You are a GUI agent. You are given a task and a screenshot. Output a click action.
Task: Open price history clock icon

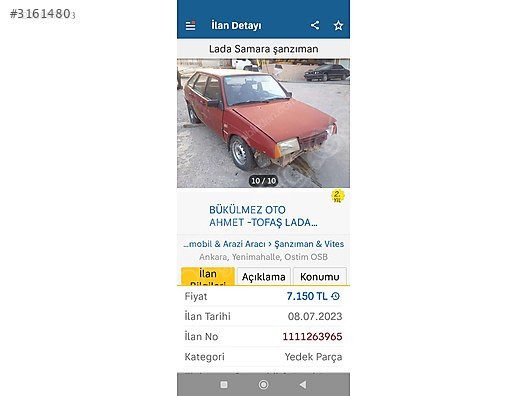pos(335,296)
